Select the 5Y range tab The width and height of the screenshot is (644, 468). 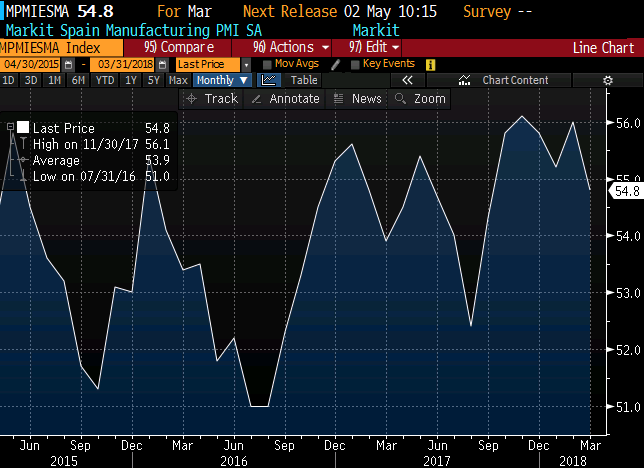point(153,80)
